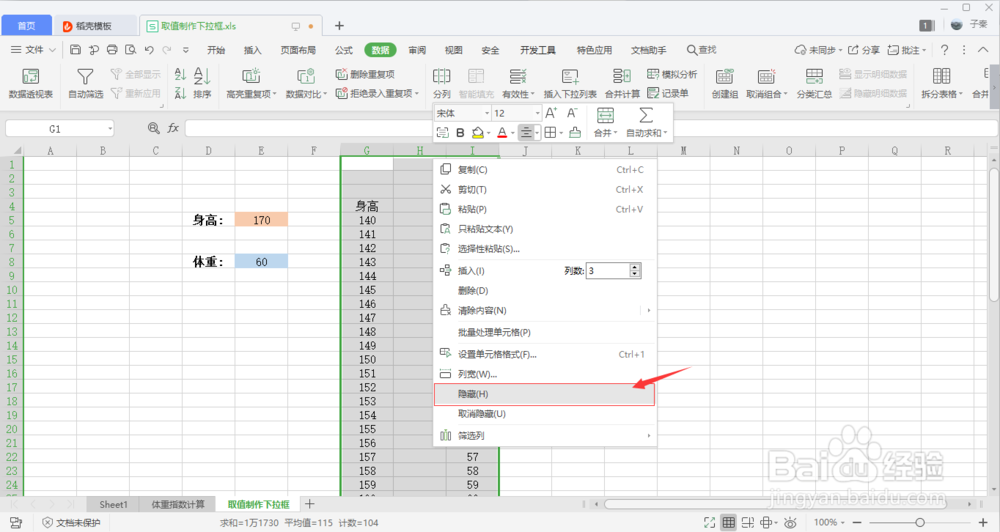Viewport: 1000px width, 532px height.
Task: Open consolidate calculation tool
Action: point(622,83)
